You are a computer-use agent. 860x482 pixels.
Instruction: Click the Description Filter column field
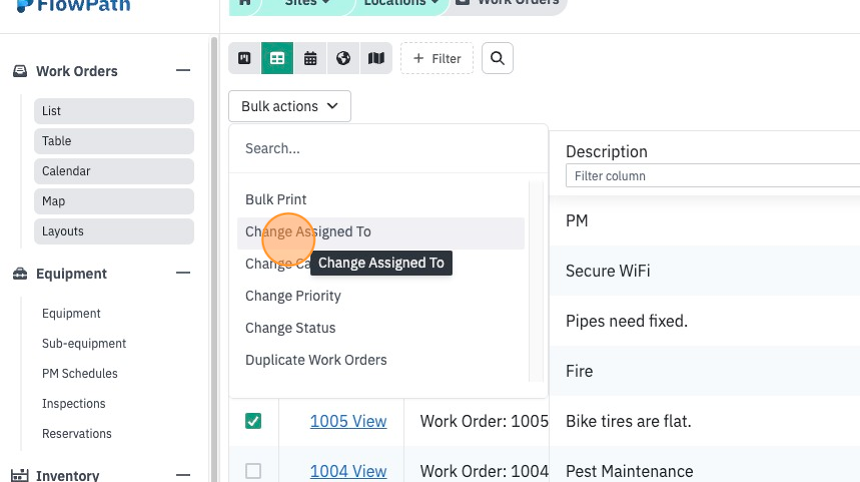(x=712, y=176)
